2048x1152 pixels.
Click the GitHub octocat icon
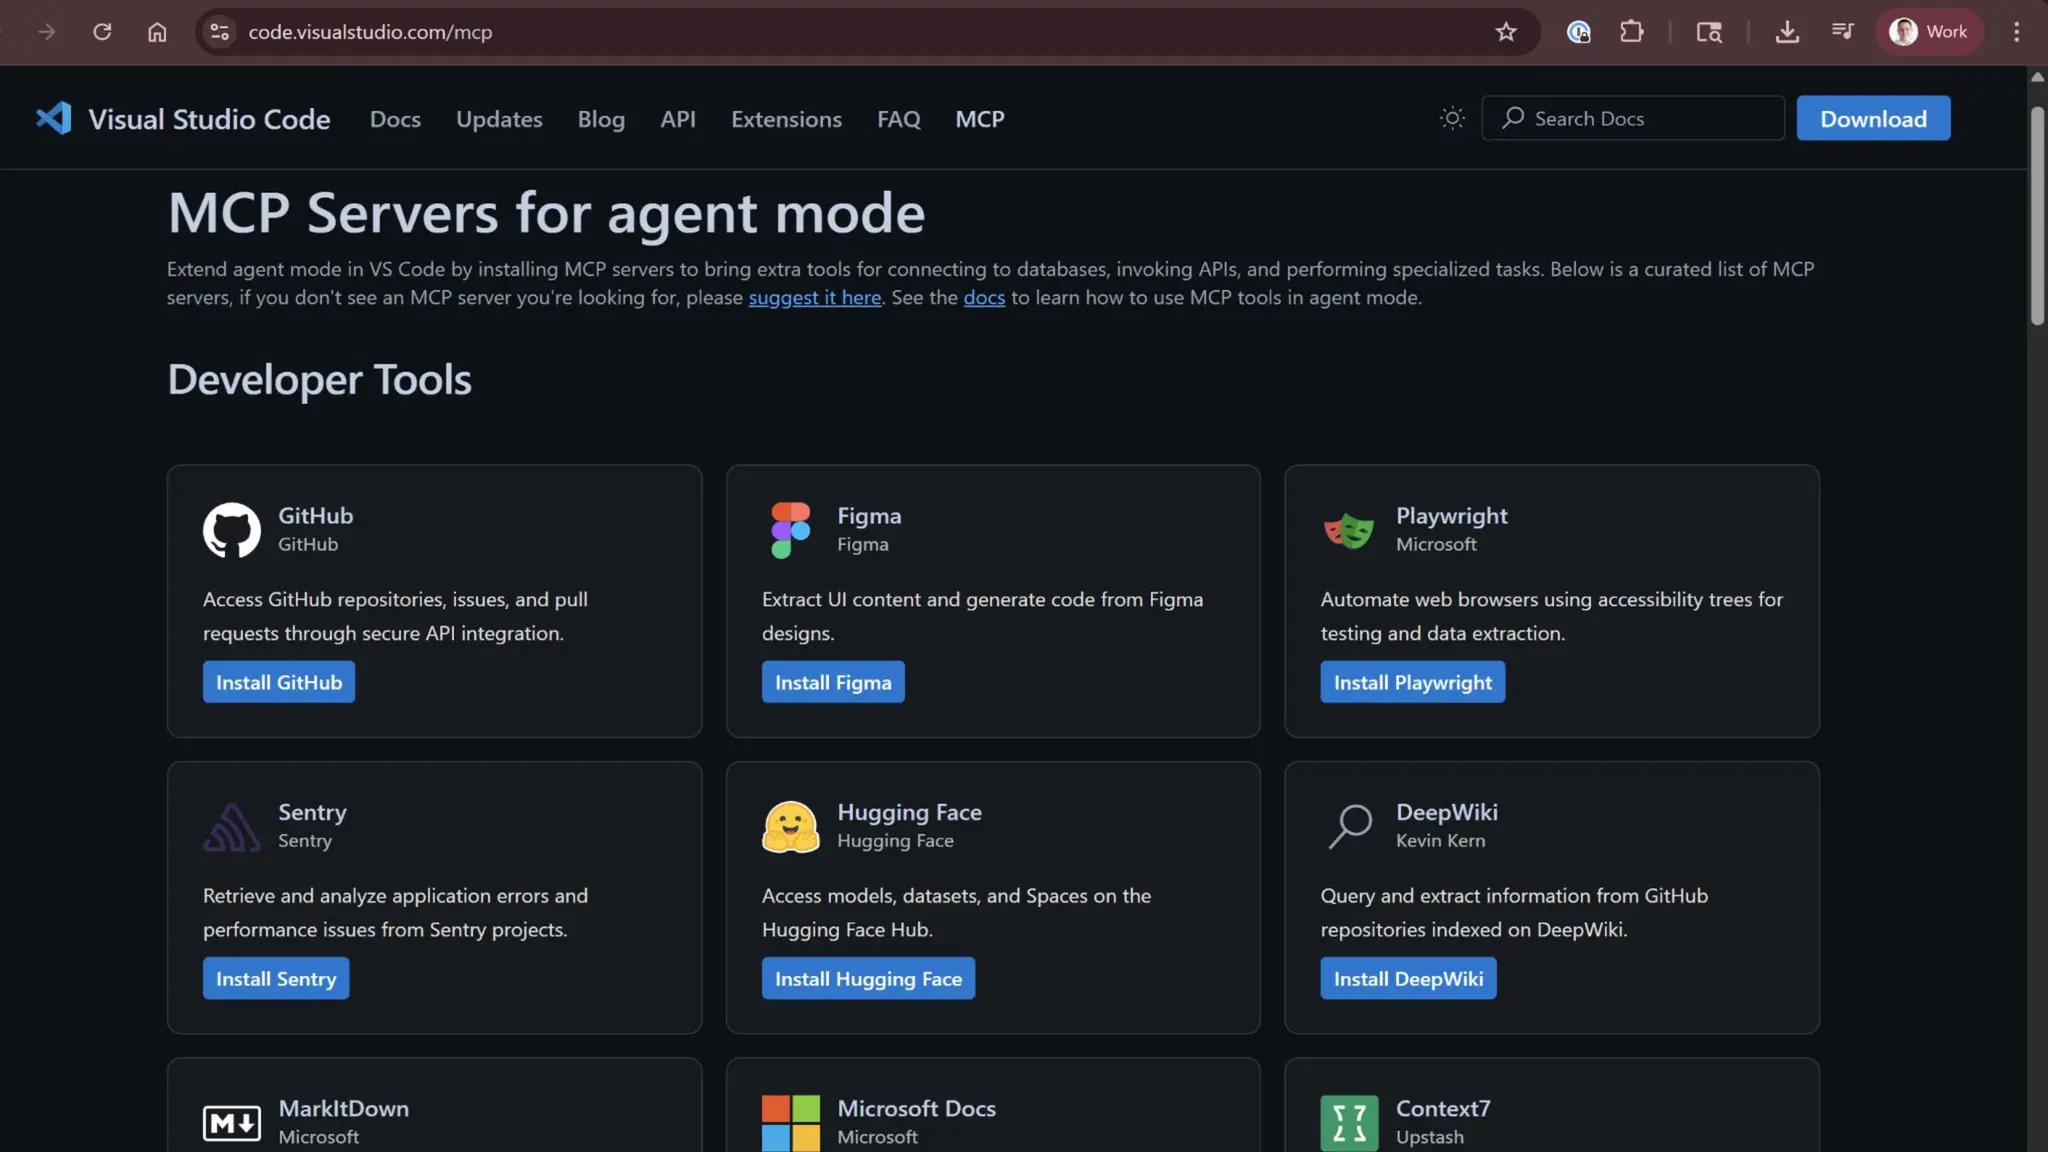pyautogui.click(x=231, y=529)
